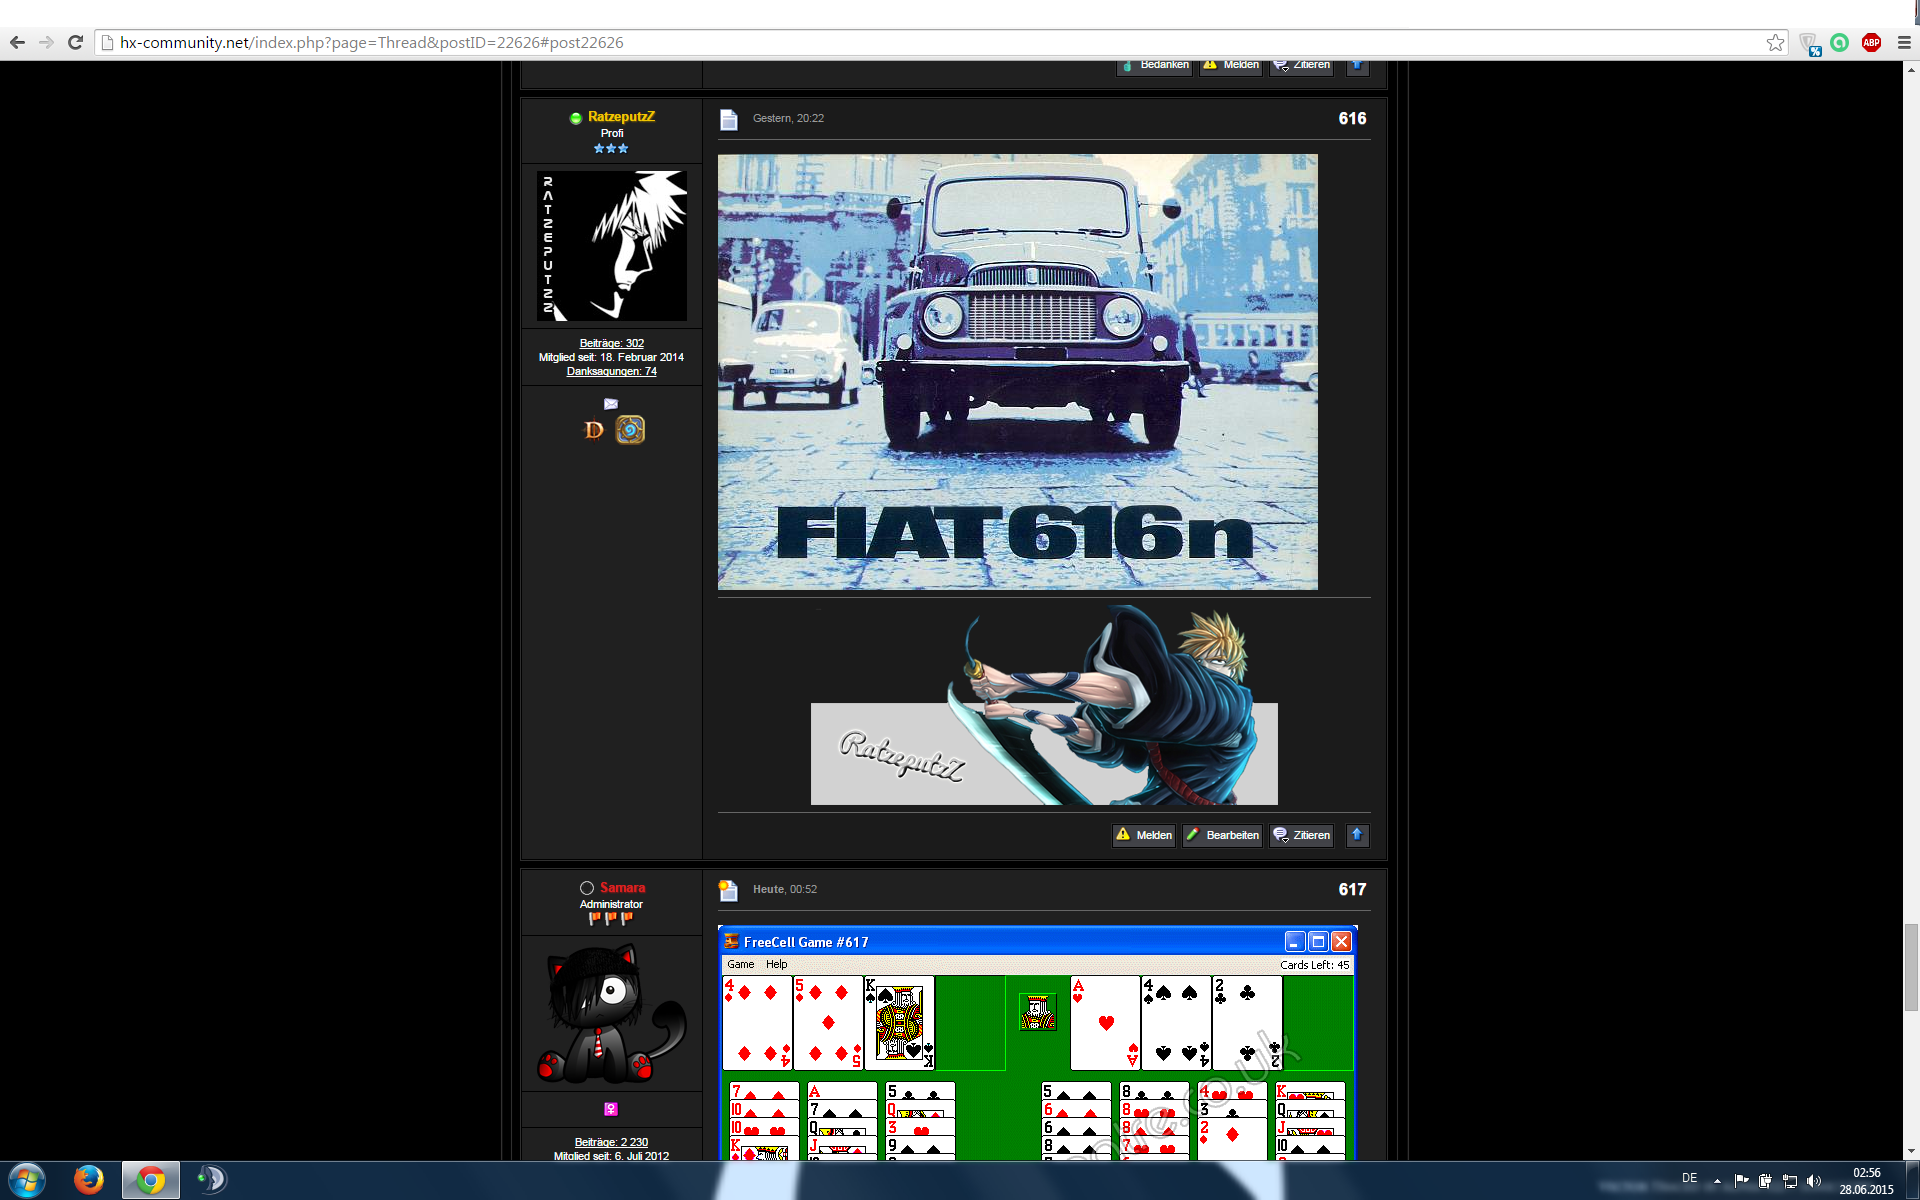Click the Fiat 616n image
Screen dimensions: 1920x1200
click(x=1017, y=372)
